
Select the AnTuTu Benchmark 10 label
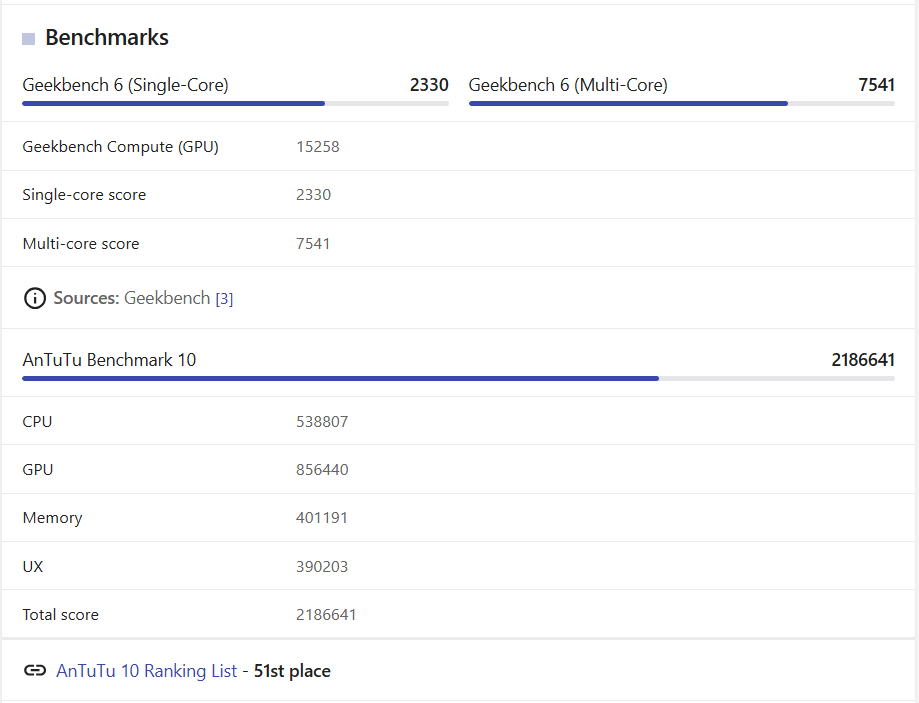point(109,360)
